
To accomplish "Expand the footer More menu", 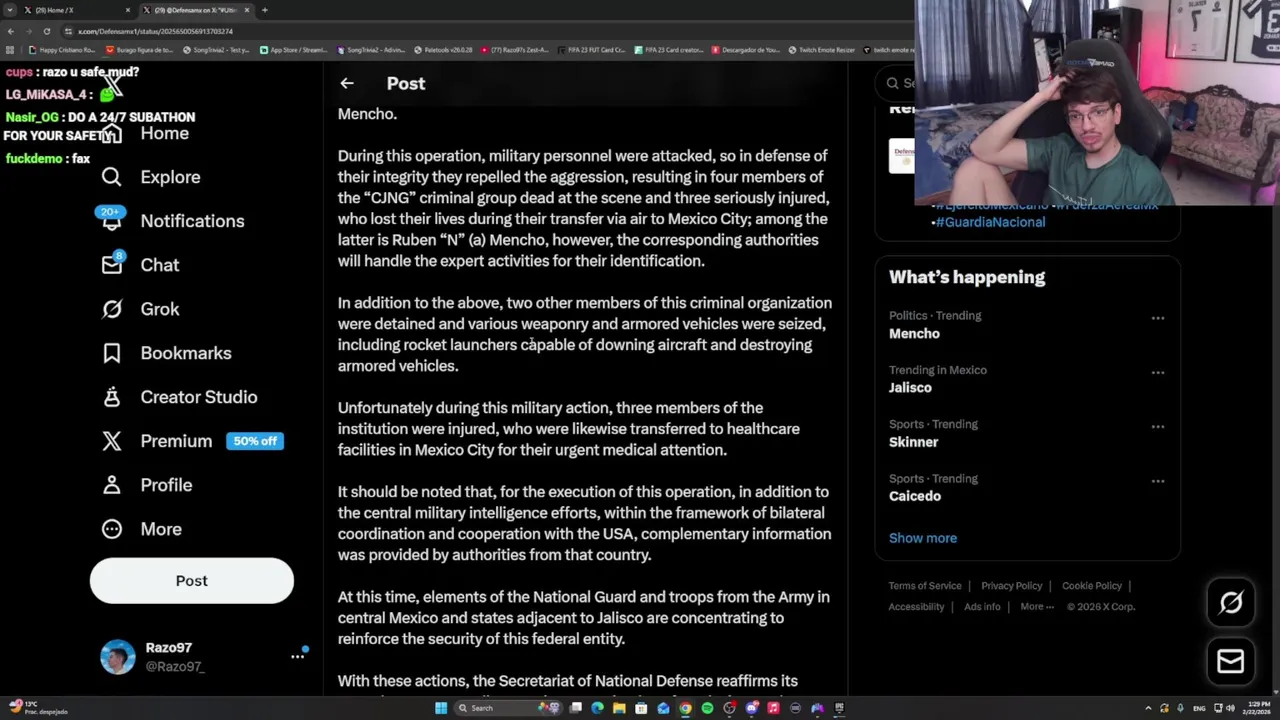I will pos(1036,607).
